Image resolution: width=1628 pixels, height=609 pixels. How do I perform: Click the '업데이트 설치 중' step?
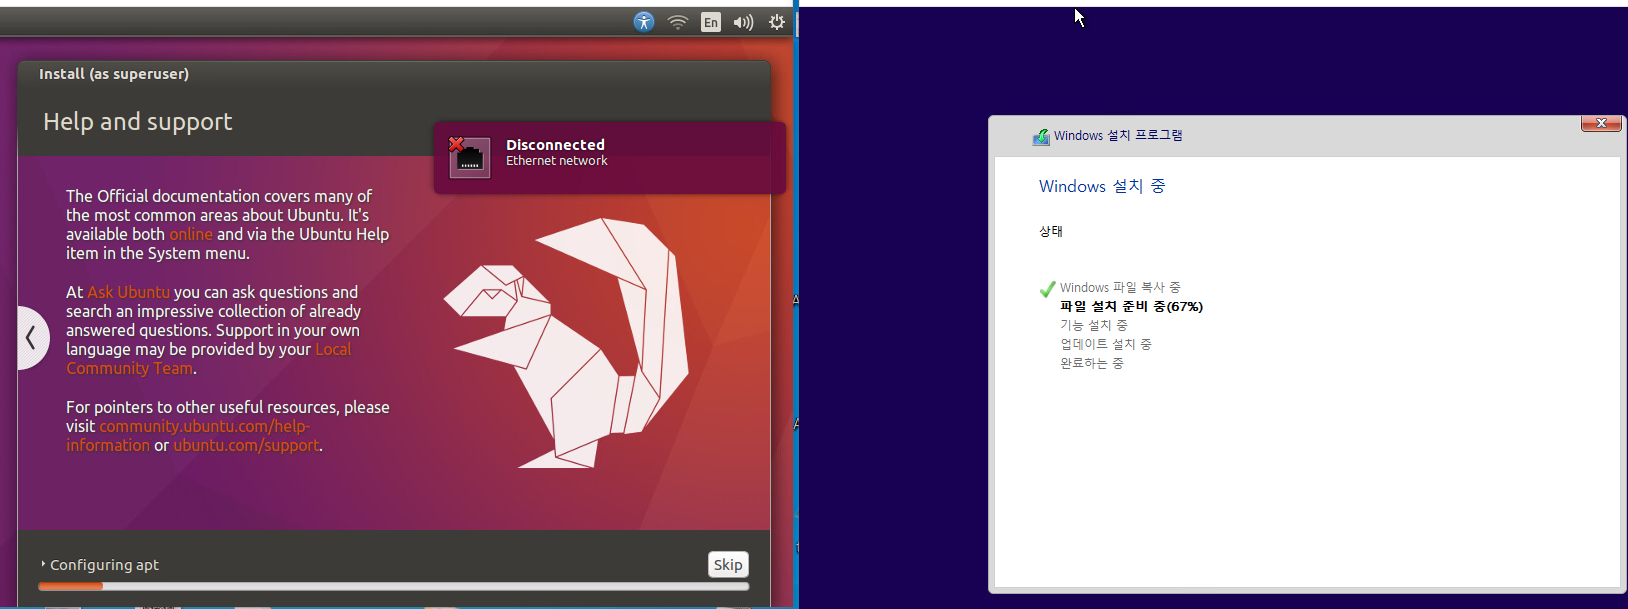pyautogui.click(x=1106, y=345)
